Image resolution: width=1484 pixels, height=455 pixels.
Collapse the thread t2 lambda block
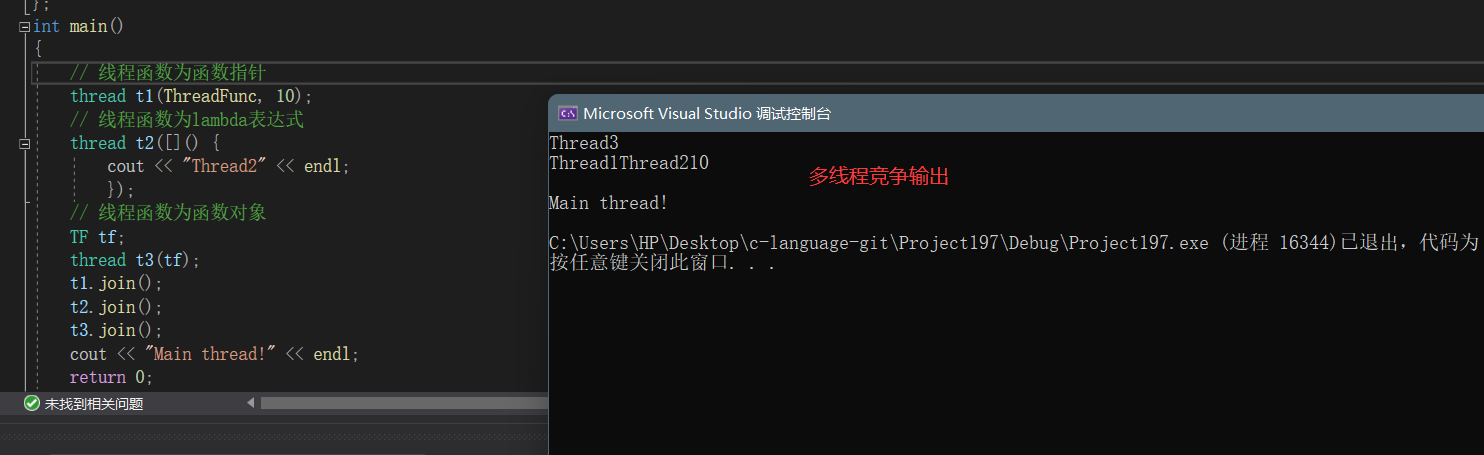[25, 144]
